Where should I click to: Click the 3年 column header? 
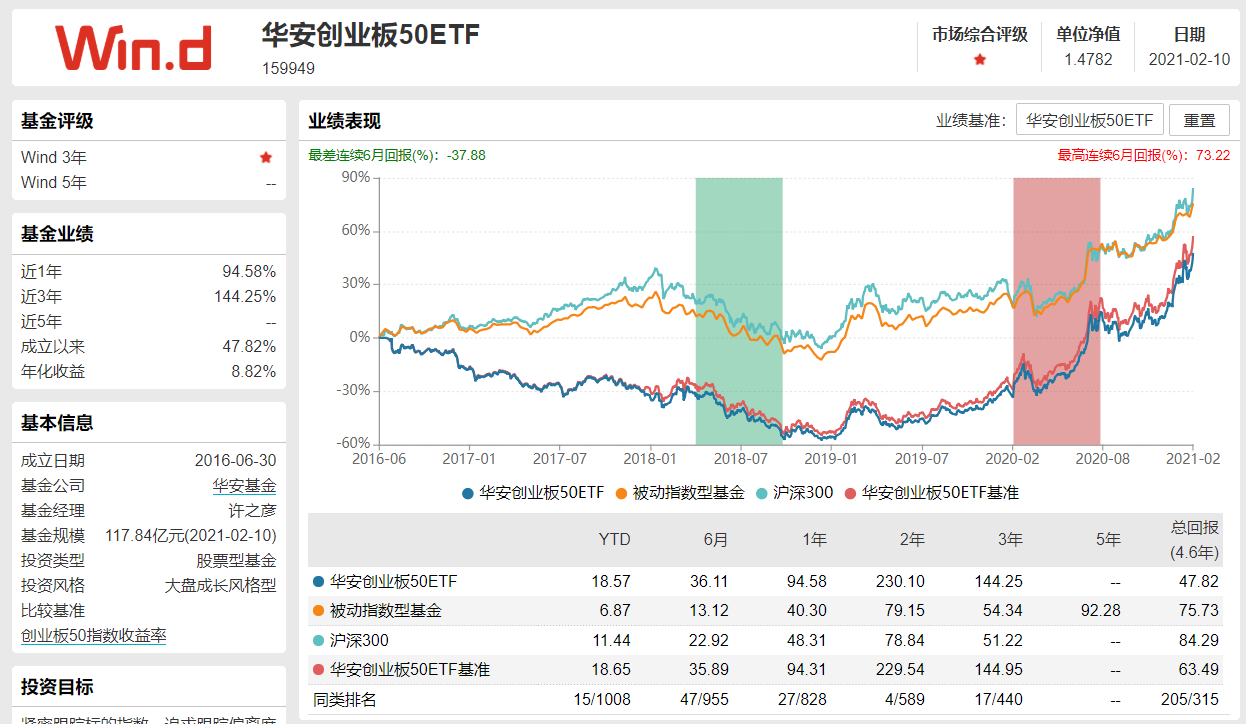tap(1010, 539)
